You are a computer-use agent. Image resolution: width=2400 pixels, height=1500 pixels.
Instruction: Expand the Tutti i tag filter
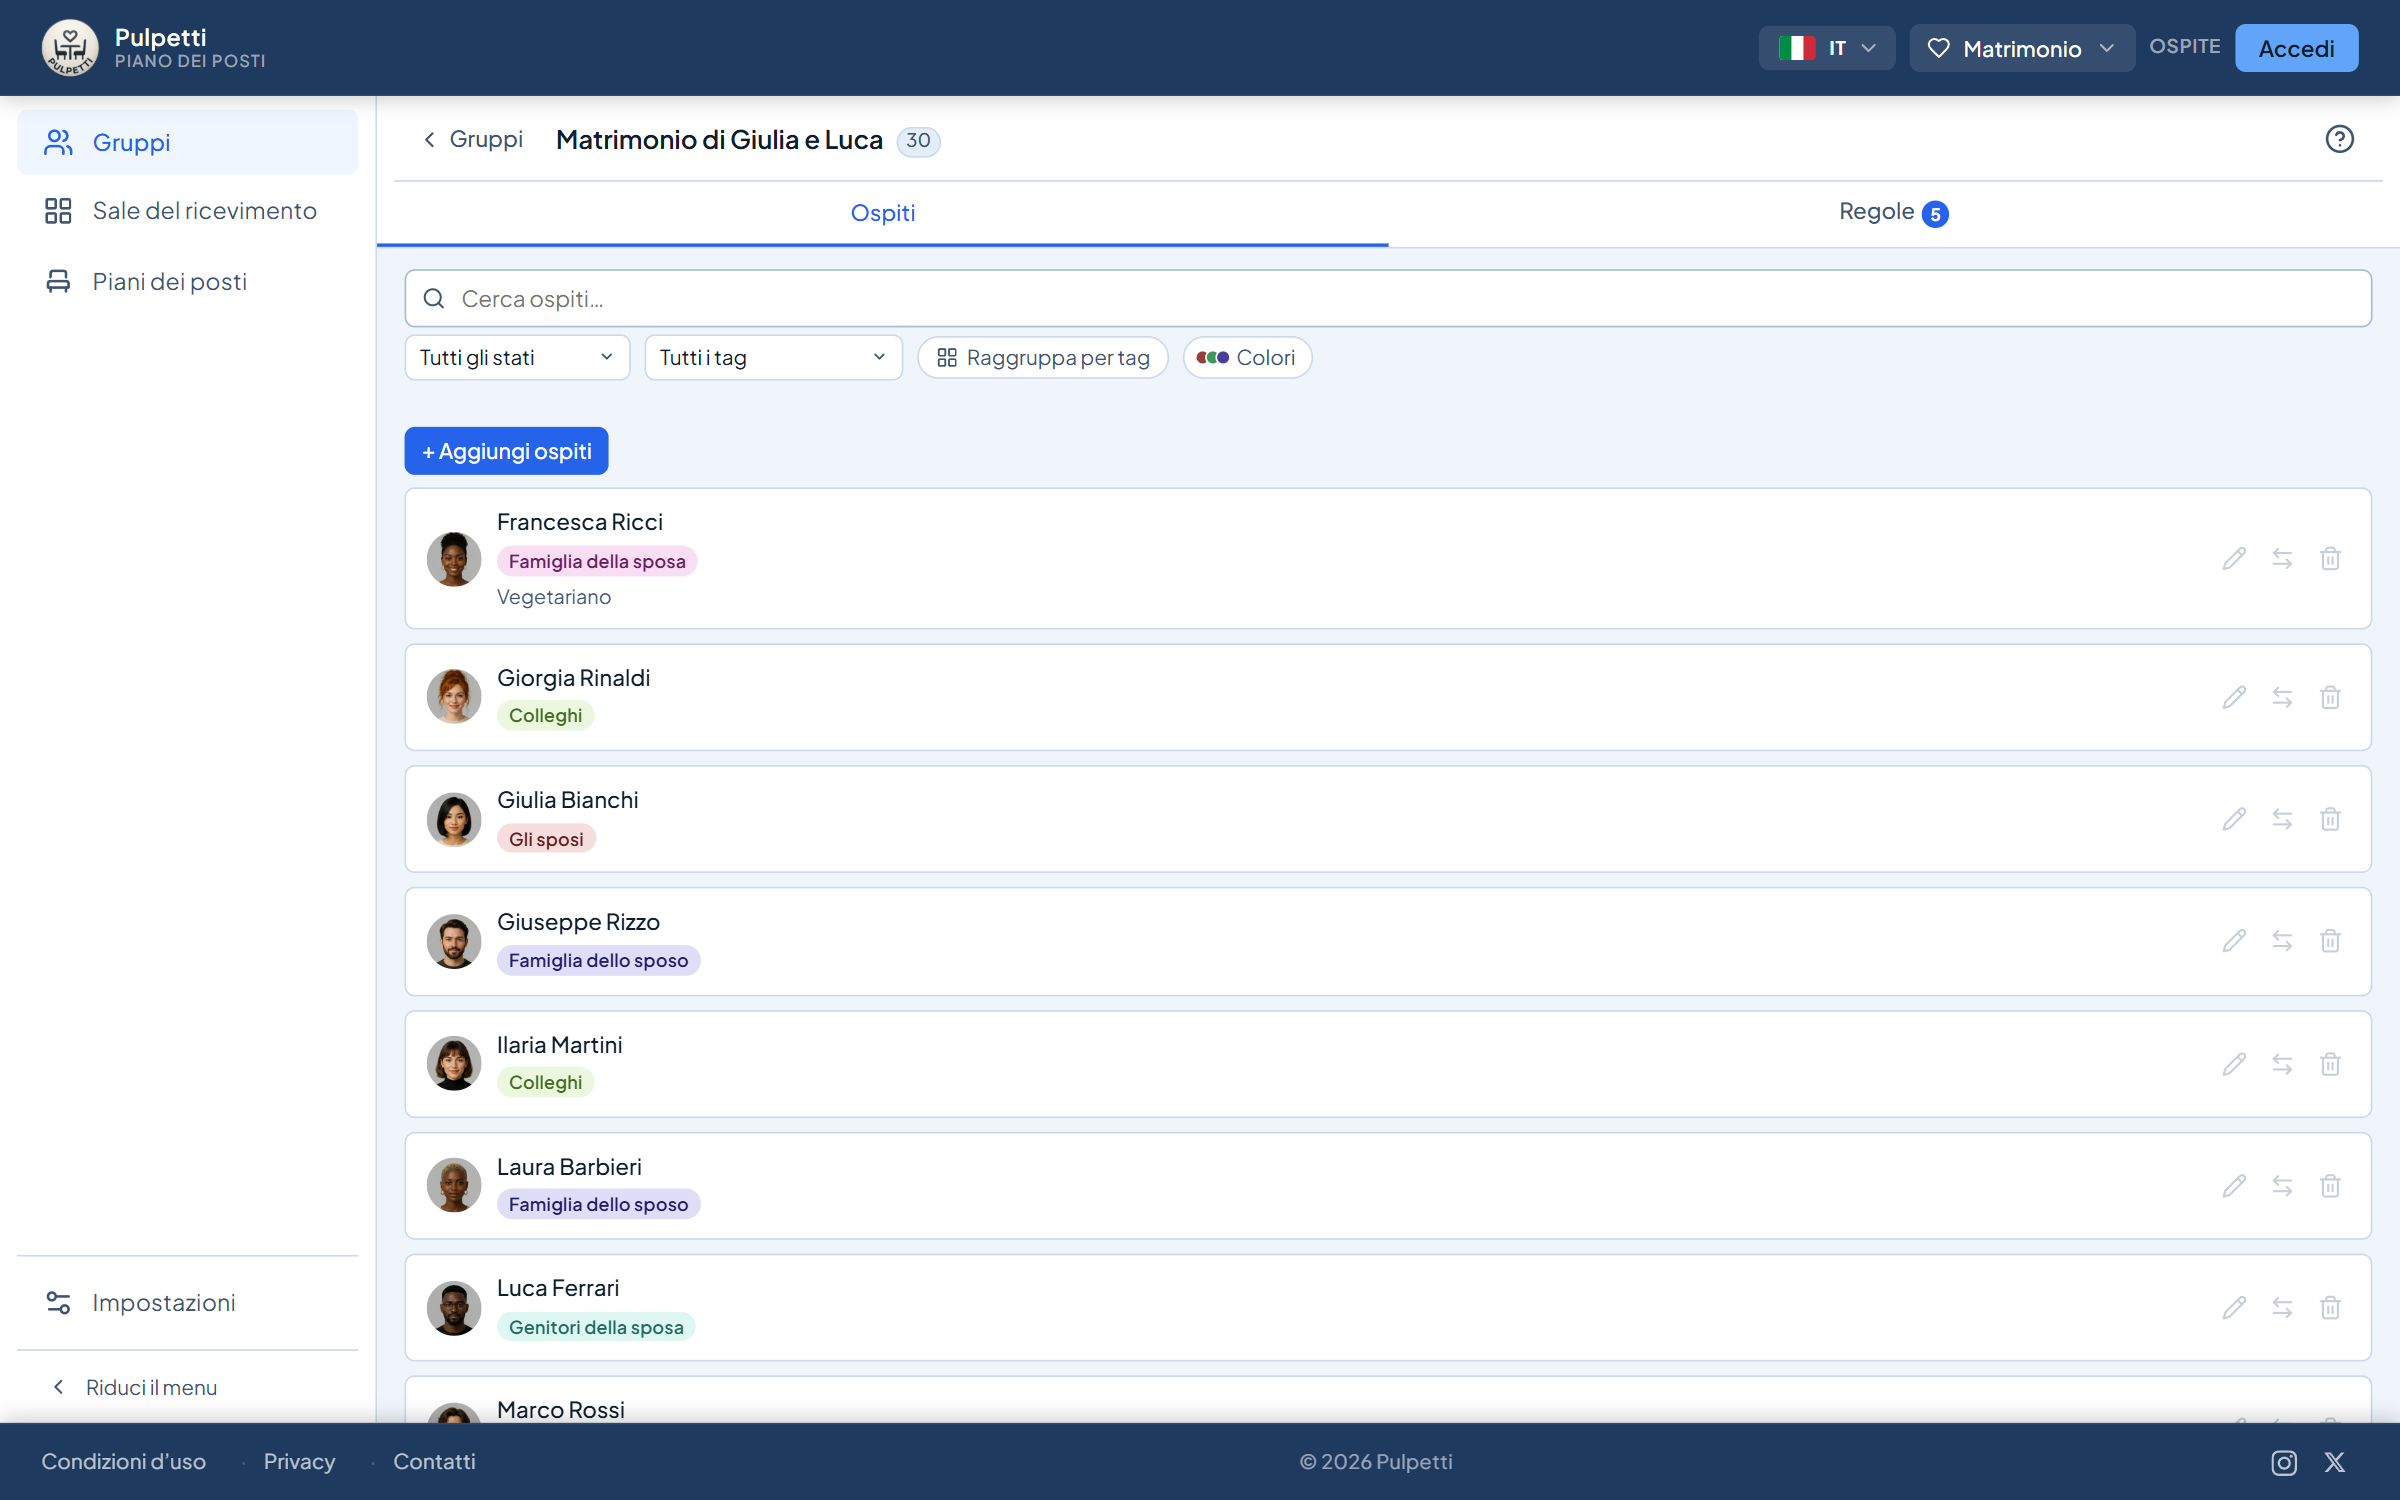pyautogui.click(x=773, y=358)
